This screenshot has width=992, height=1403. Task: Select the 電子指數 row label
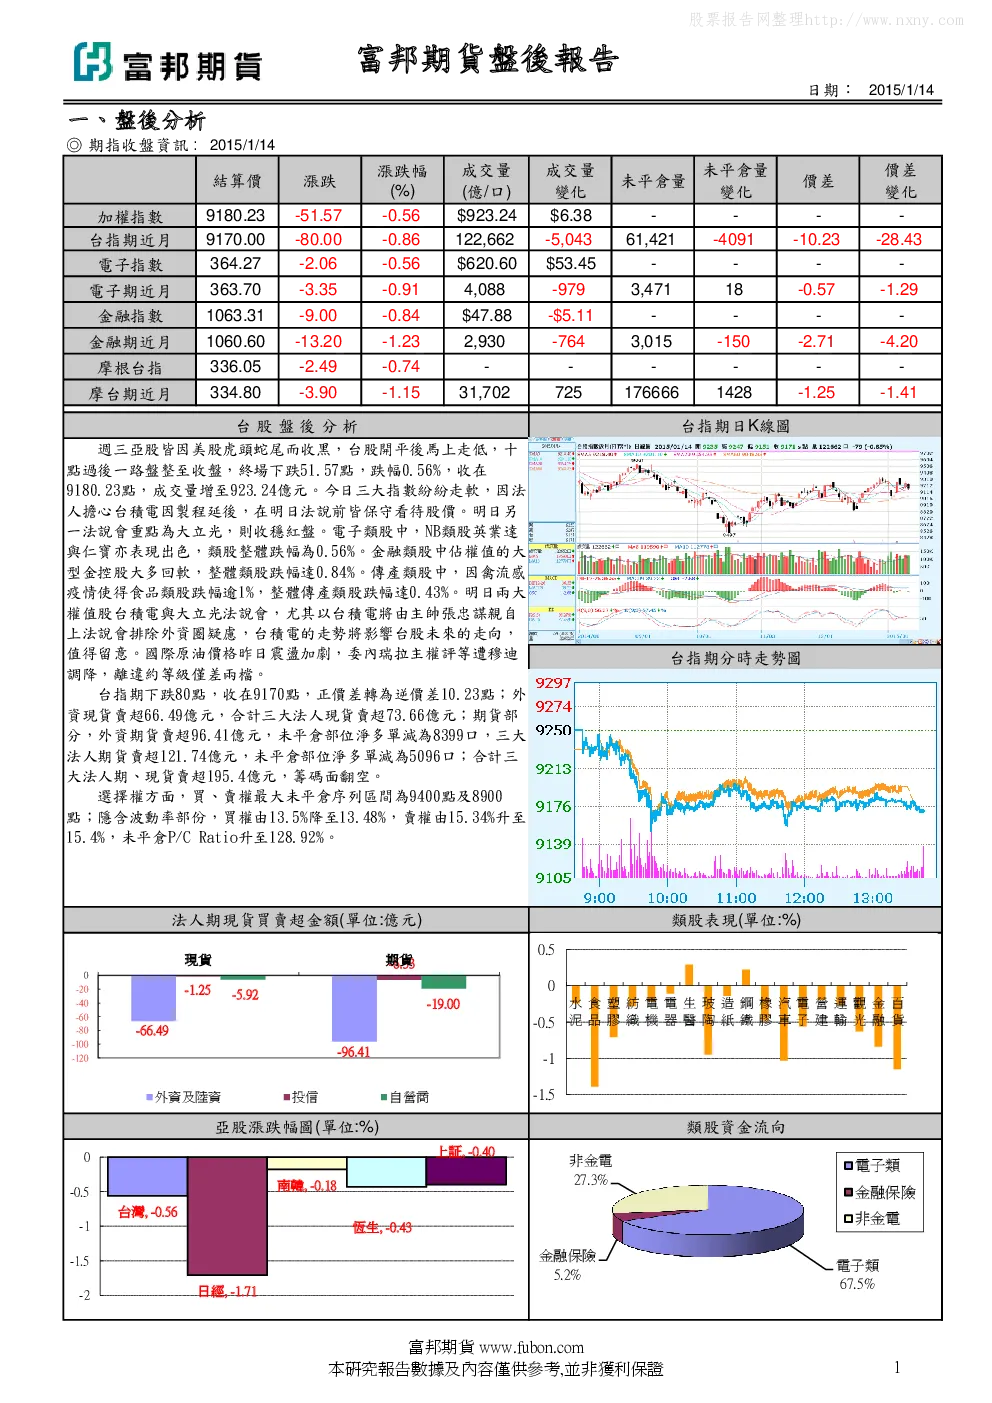click(130, 265)
